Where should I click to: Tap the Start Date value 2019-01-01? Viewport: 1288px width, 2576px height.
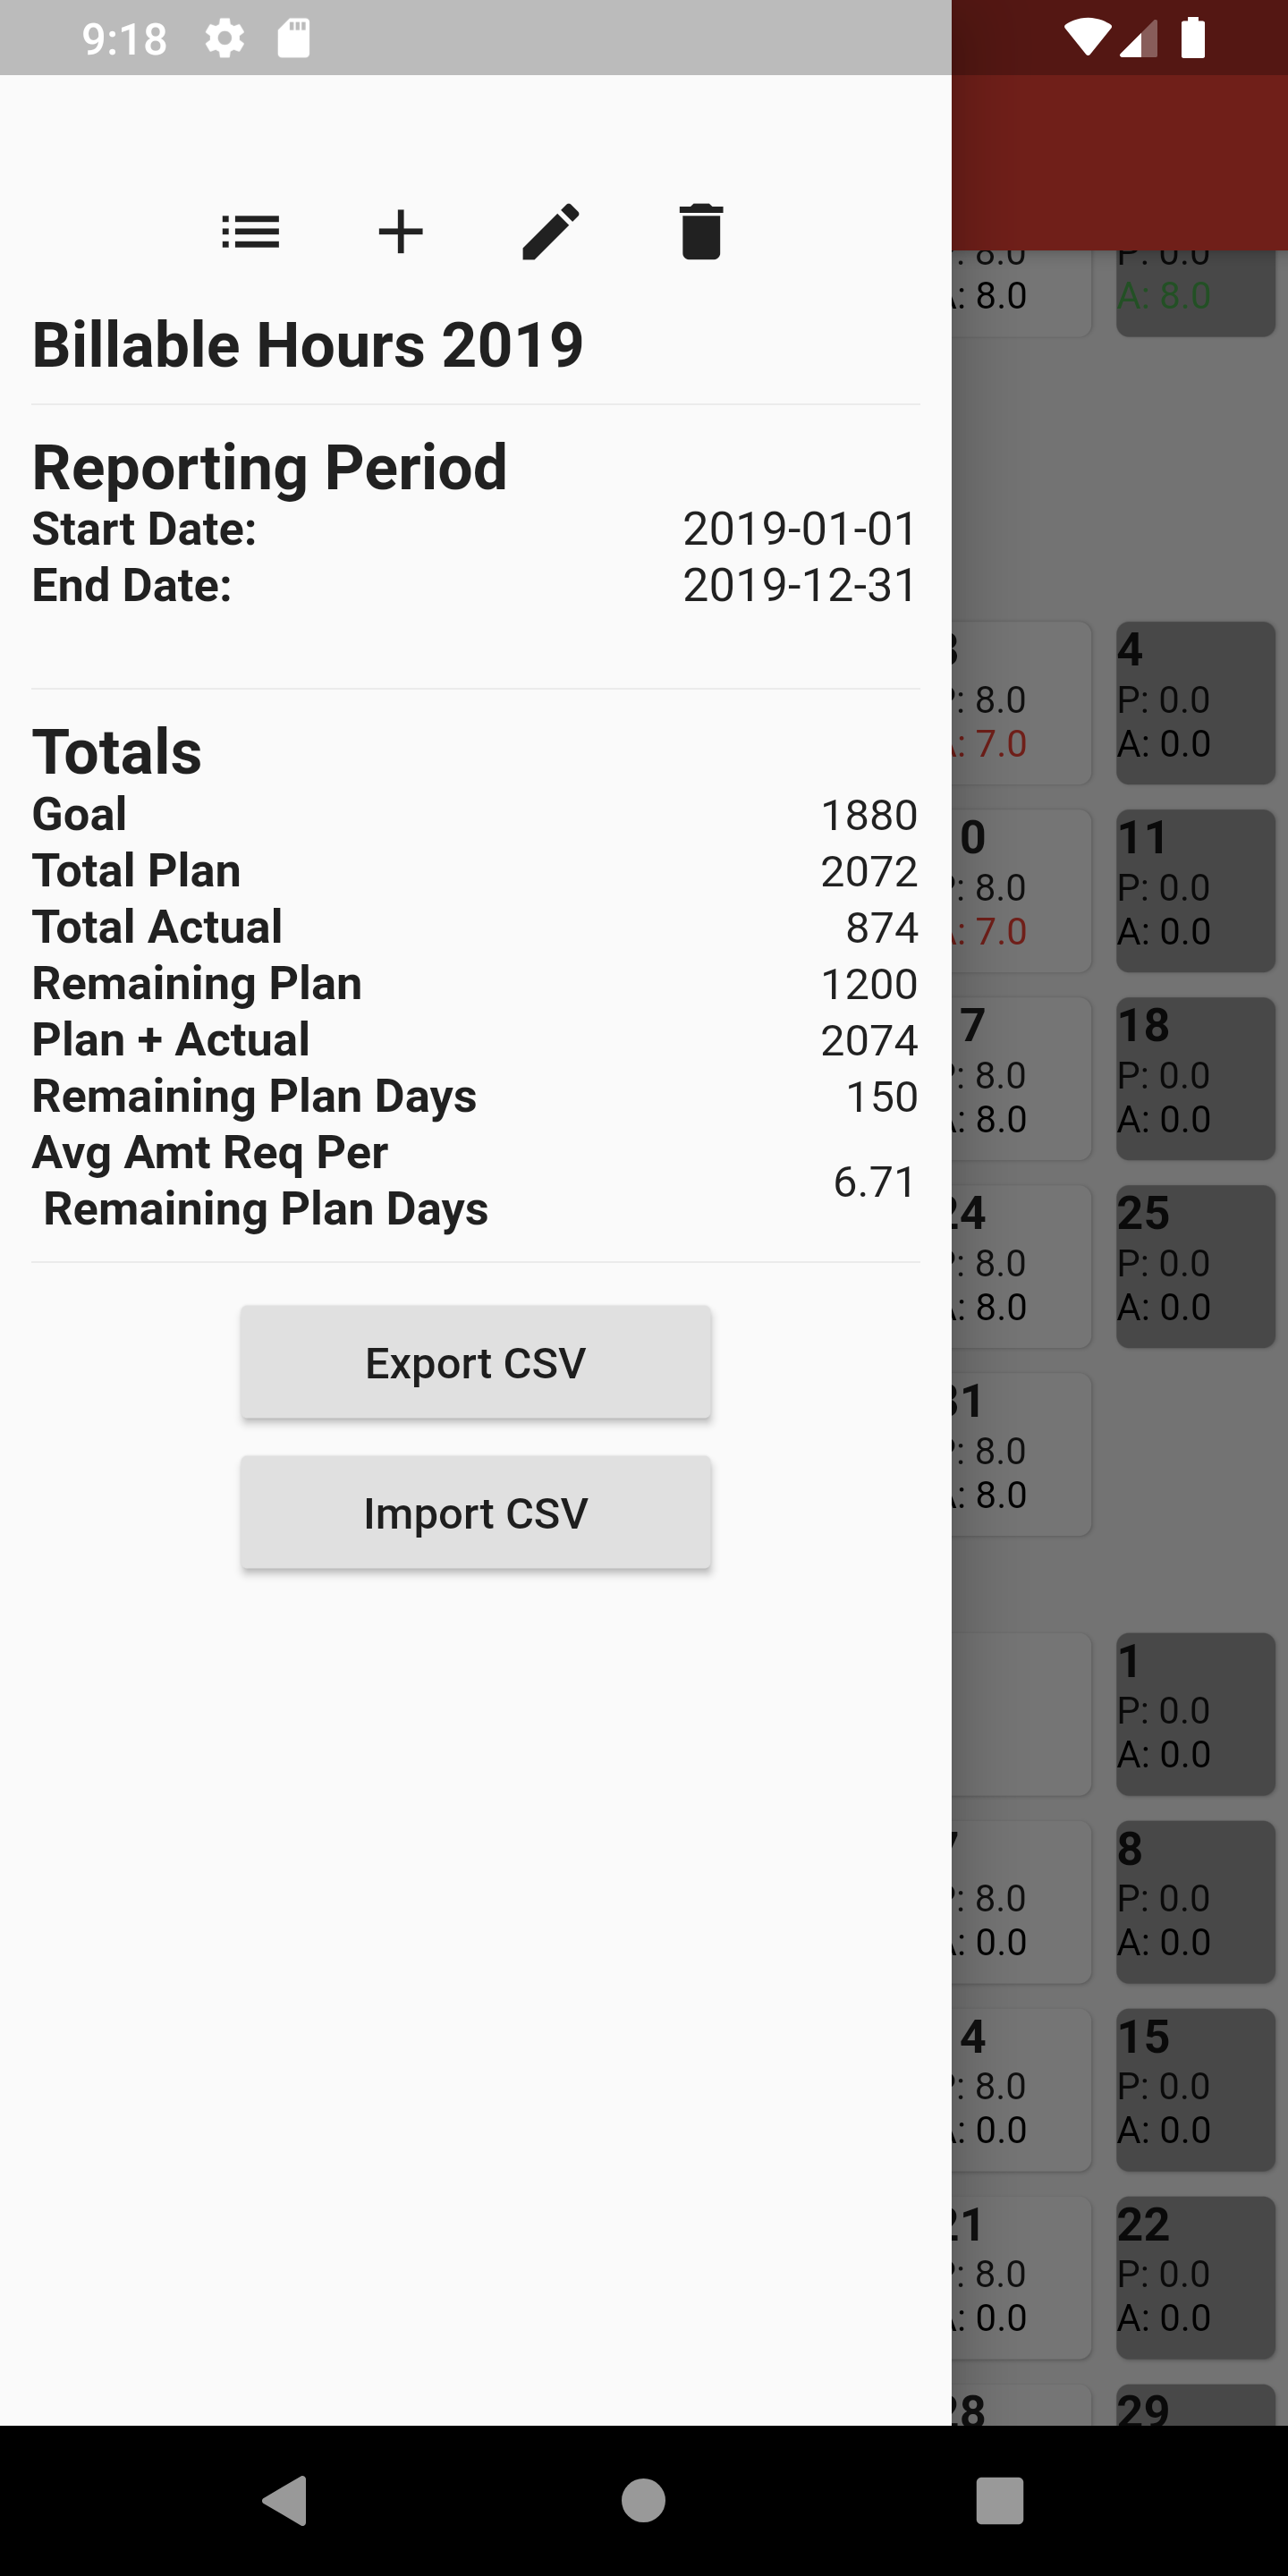[x=799, y=529]
